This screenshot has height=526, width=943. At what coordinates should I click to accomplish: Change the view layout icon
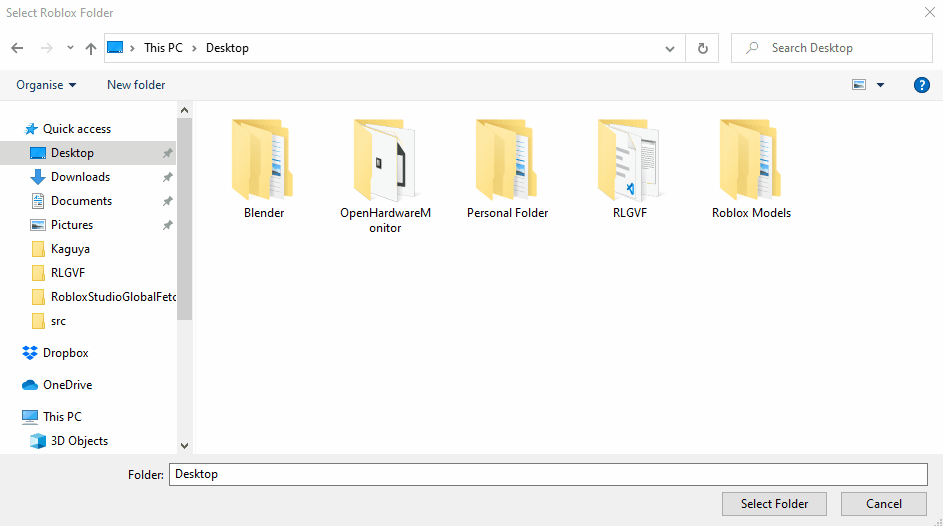click(x=859, y=85)
